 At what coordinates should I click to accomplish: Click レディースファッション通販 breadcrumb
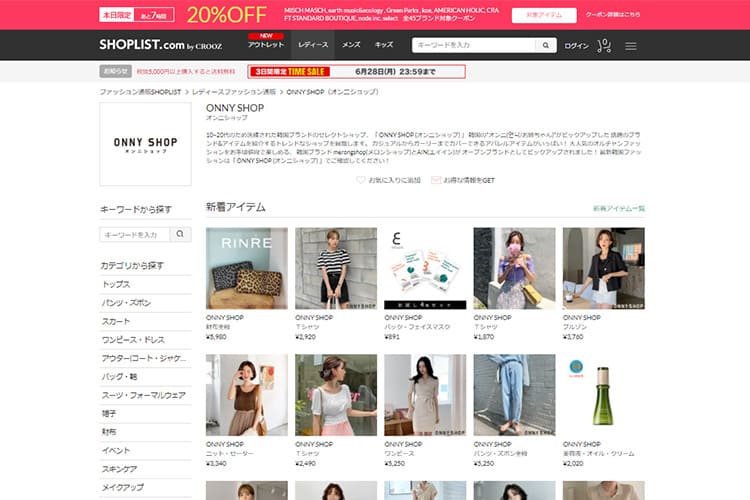(233, 91)
